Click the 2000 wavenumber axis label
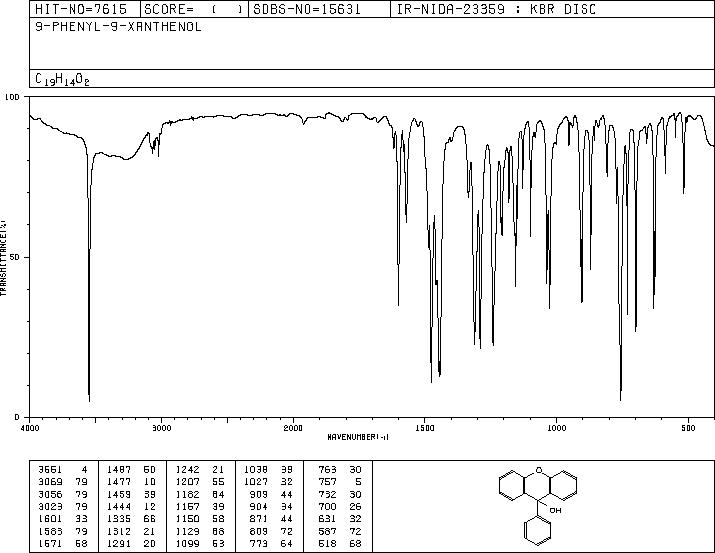The height and width of the screenshot is (553, 715). click(x=293, y=428)
